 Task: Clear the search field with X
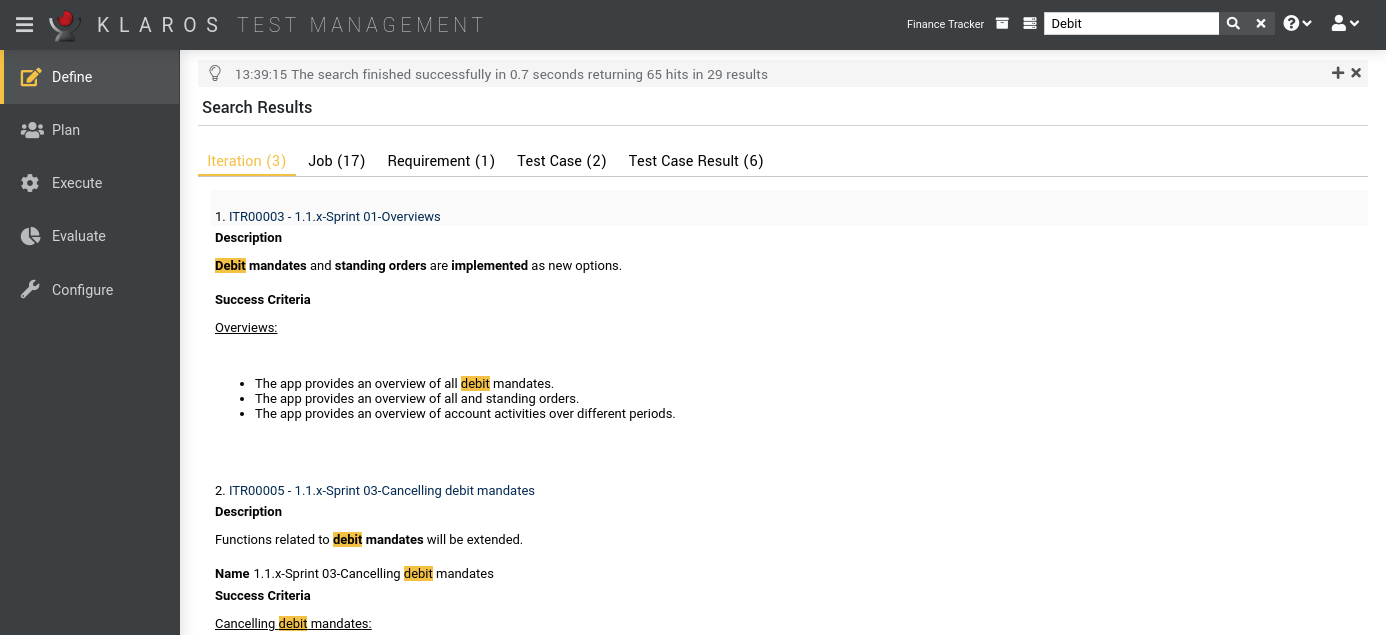click(1261, 24)
